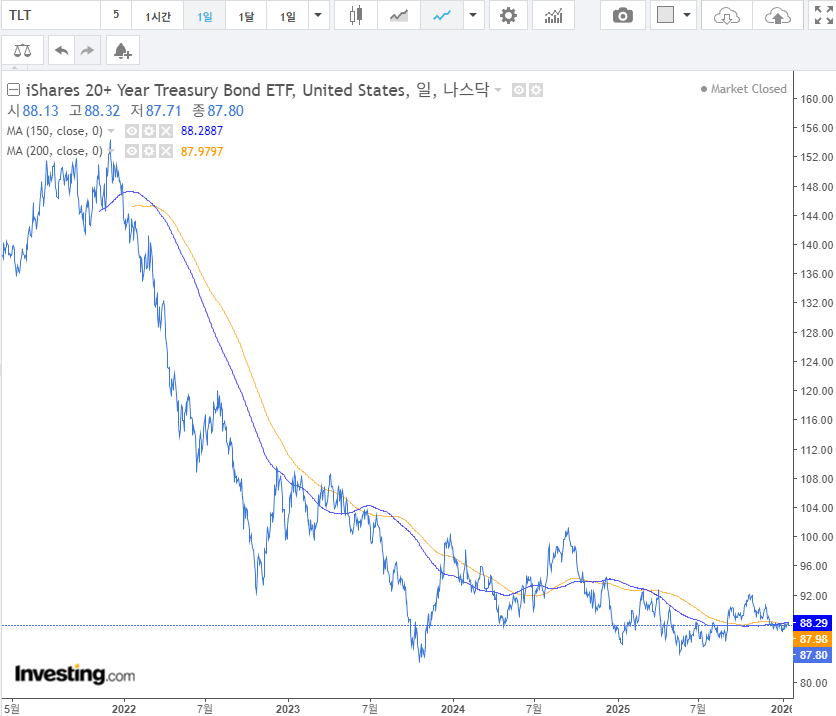
Task: Add a price alert with bell icon
Action: click(x=123, y=51)
